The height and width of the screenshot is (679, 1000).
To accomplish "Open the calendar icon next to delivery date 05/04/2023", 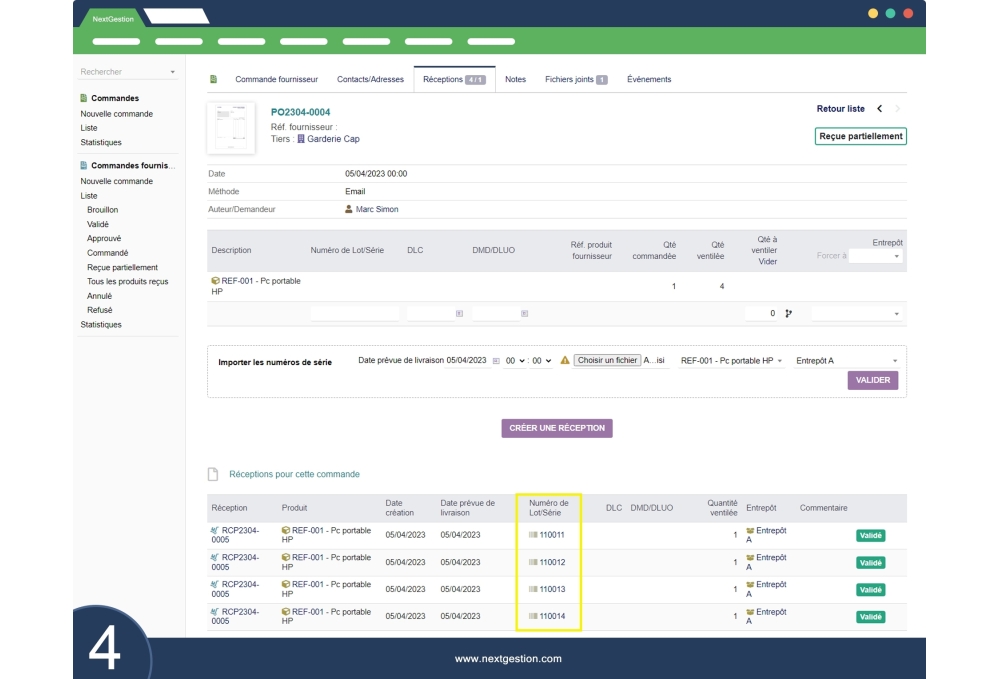I will (496, 361).
